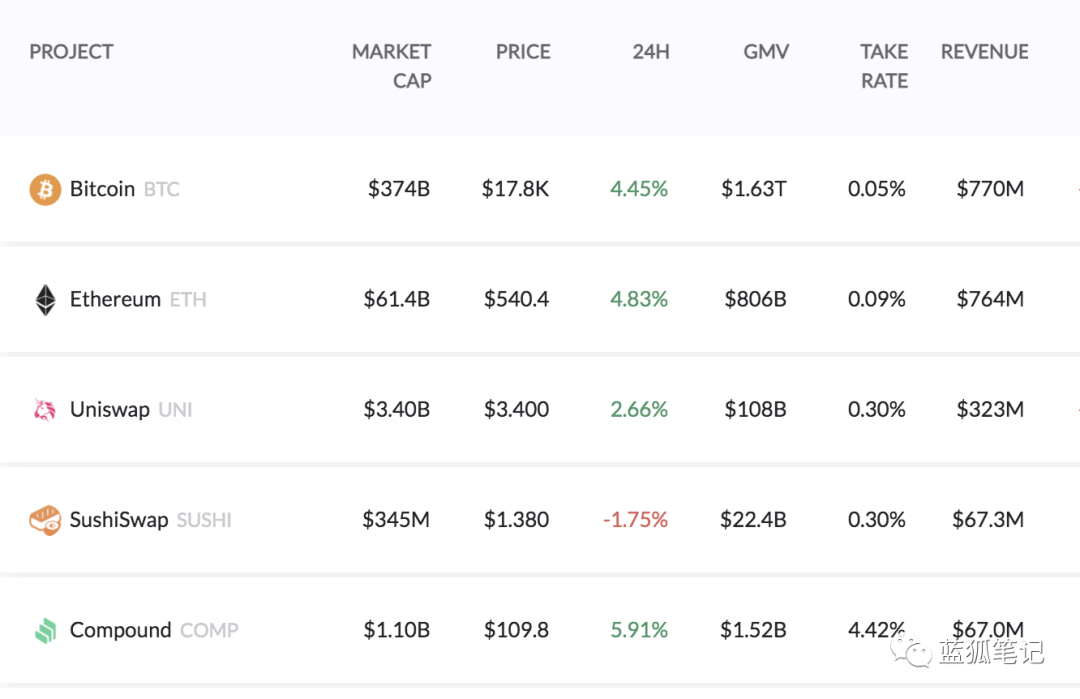1080x699 pixels.
Task: Sort table by MARKET CAP column
Action: (391, 66)
